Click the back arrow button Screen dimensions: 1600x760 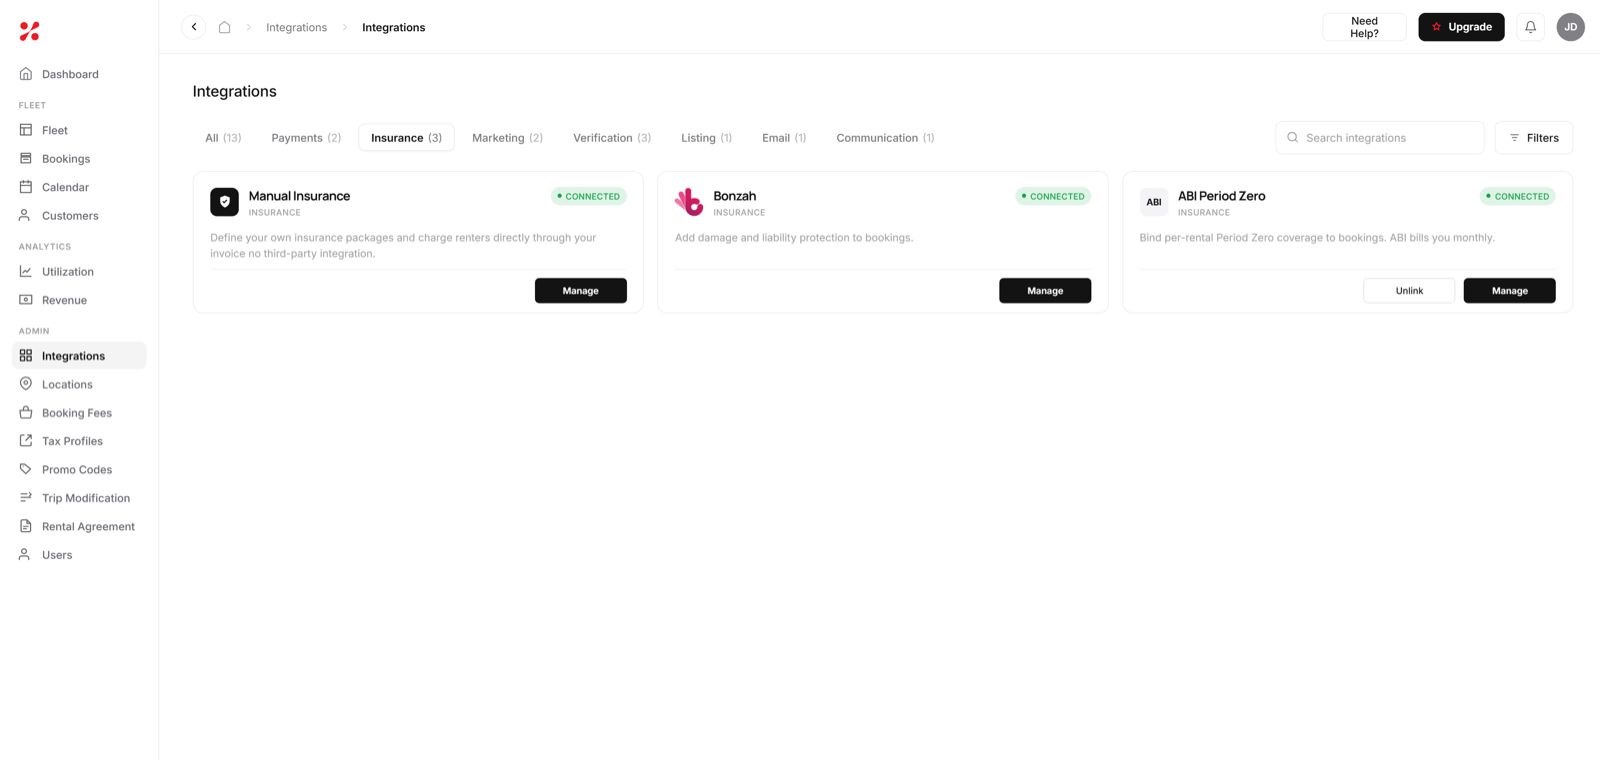pyautogui.click(x=194, y=27)
